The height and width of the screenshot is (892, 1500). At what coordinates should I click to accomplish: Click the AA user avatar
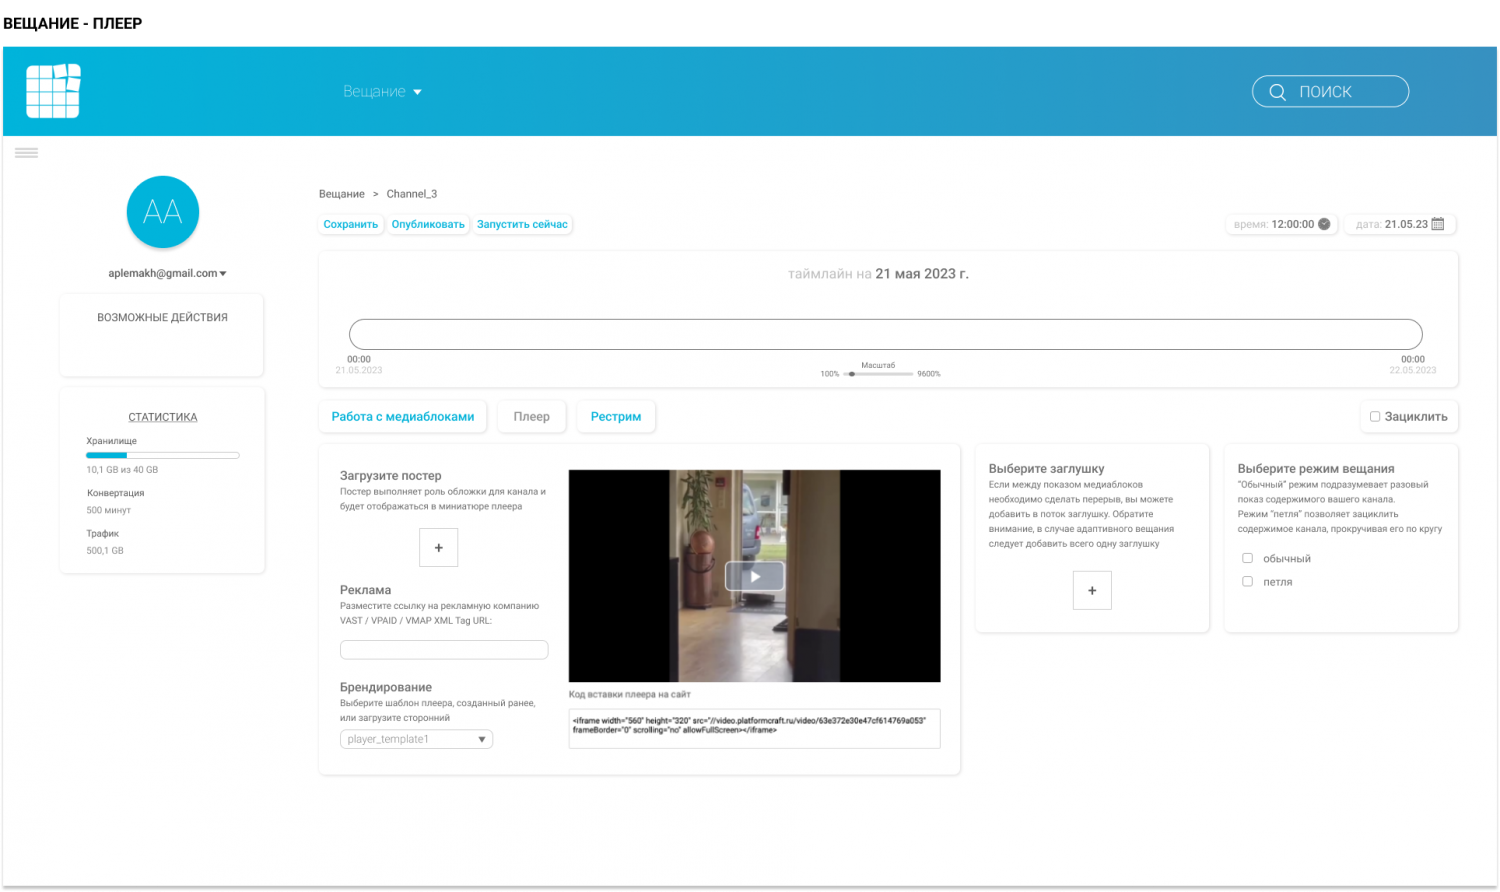pyautogui.click(x=163, y=212)
